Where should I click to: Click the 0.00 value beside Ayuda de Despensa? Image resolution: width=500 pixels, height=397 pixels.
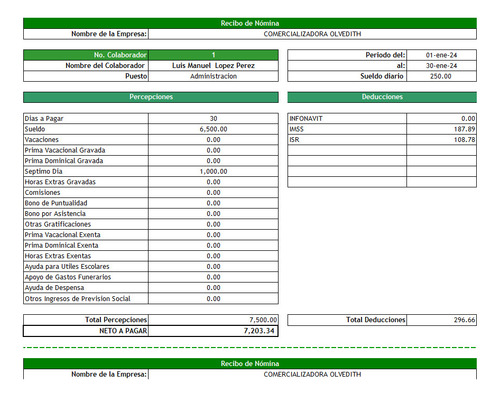pyautogui.click(x=213, y=288)
